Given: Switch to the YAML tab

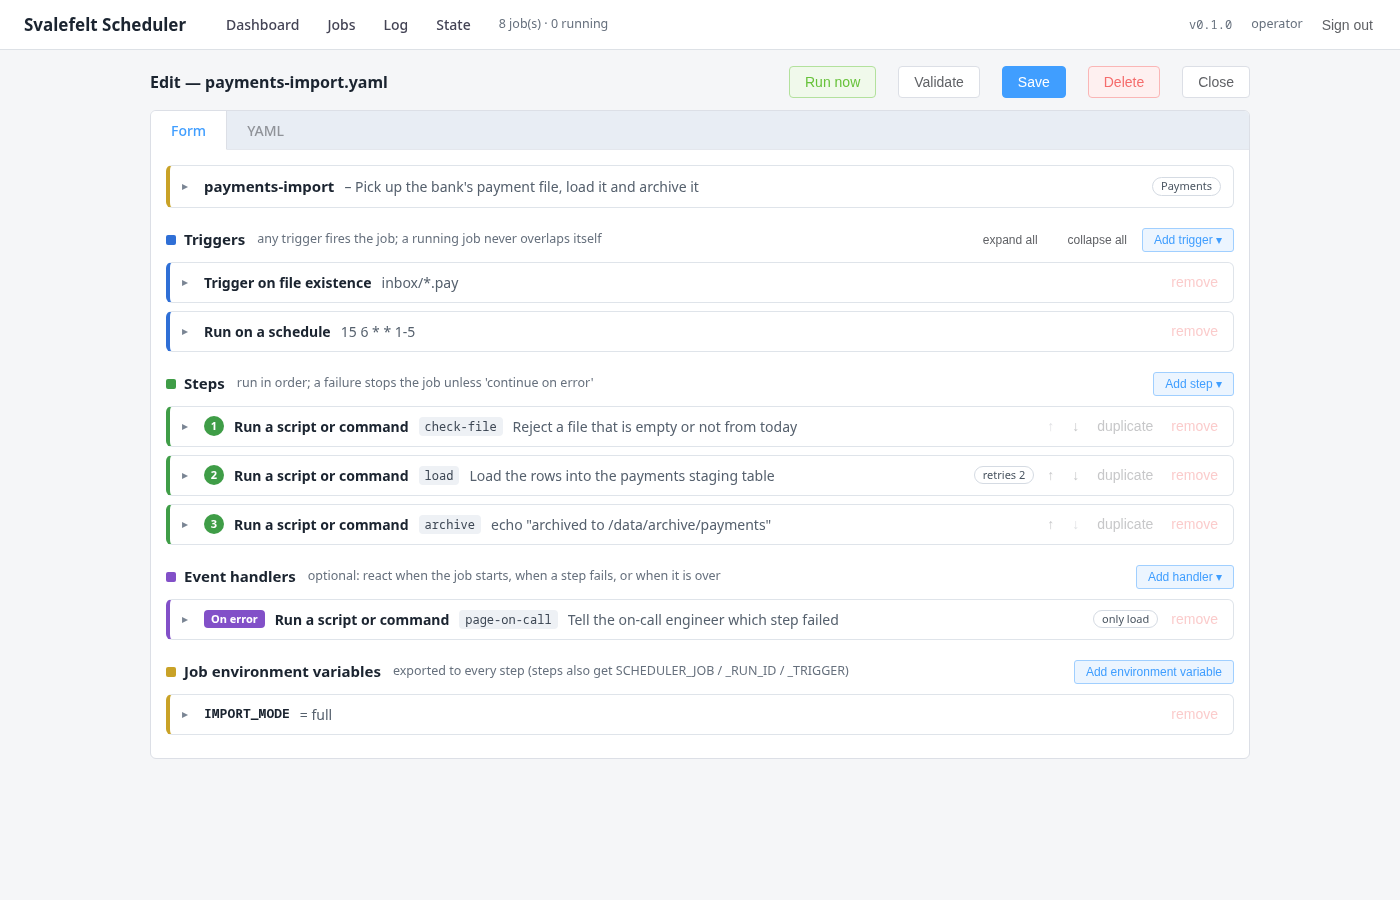Looking at the screenshot, I should [265, 131].
